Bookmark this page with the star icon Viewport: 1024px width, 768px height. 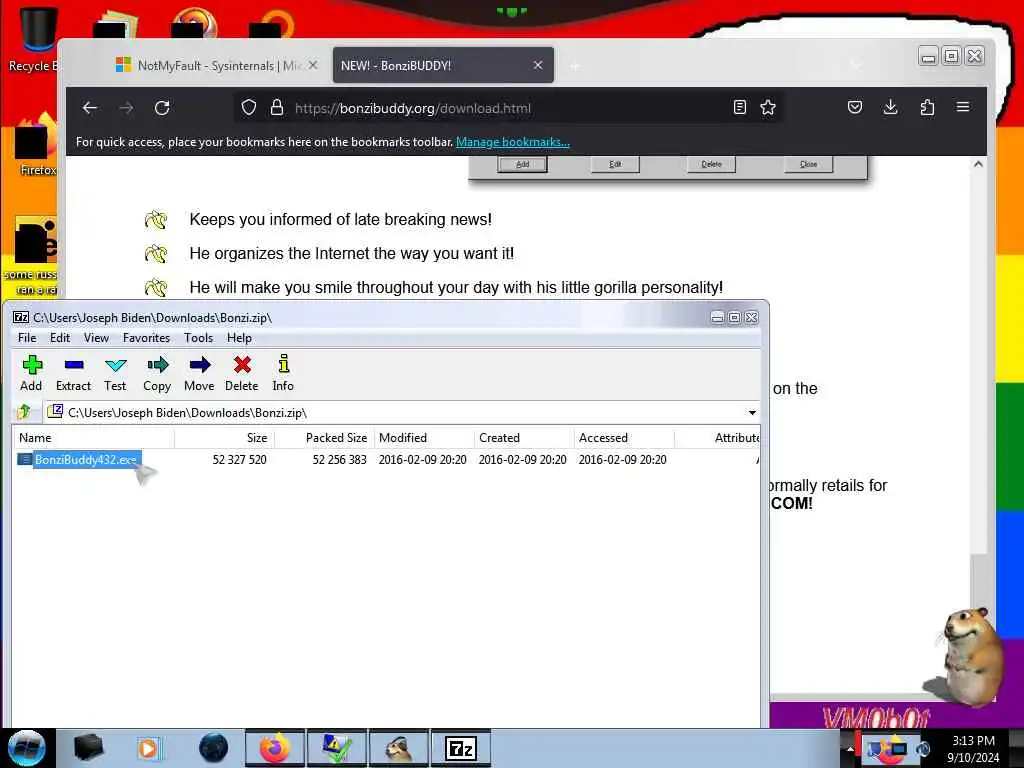click(x=768, y=108)
